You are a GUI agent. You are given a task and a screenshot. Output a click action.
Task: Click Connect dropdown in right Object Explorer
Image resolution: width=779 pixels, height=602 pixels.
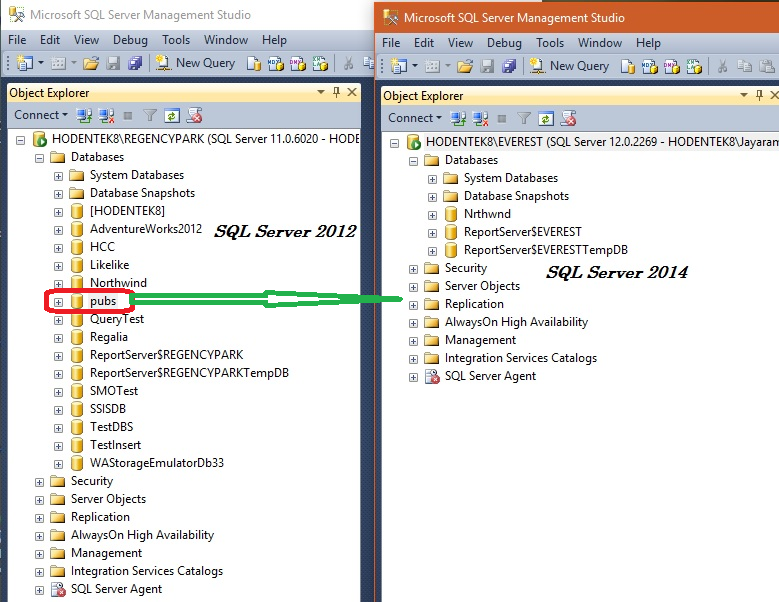click(x=415, y=118)
